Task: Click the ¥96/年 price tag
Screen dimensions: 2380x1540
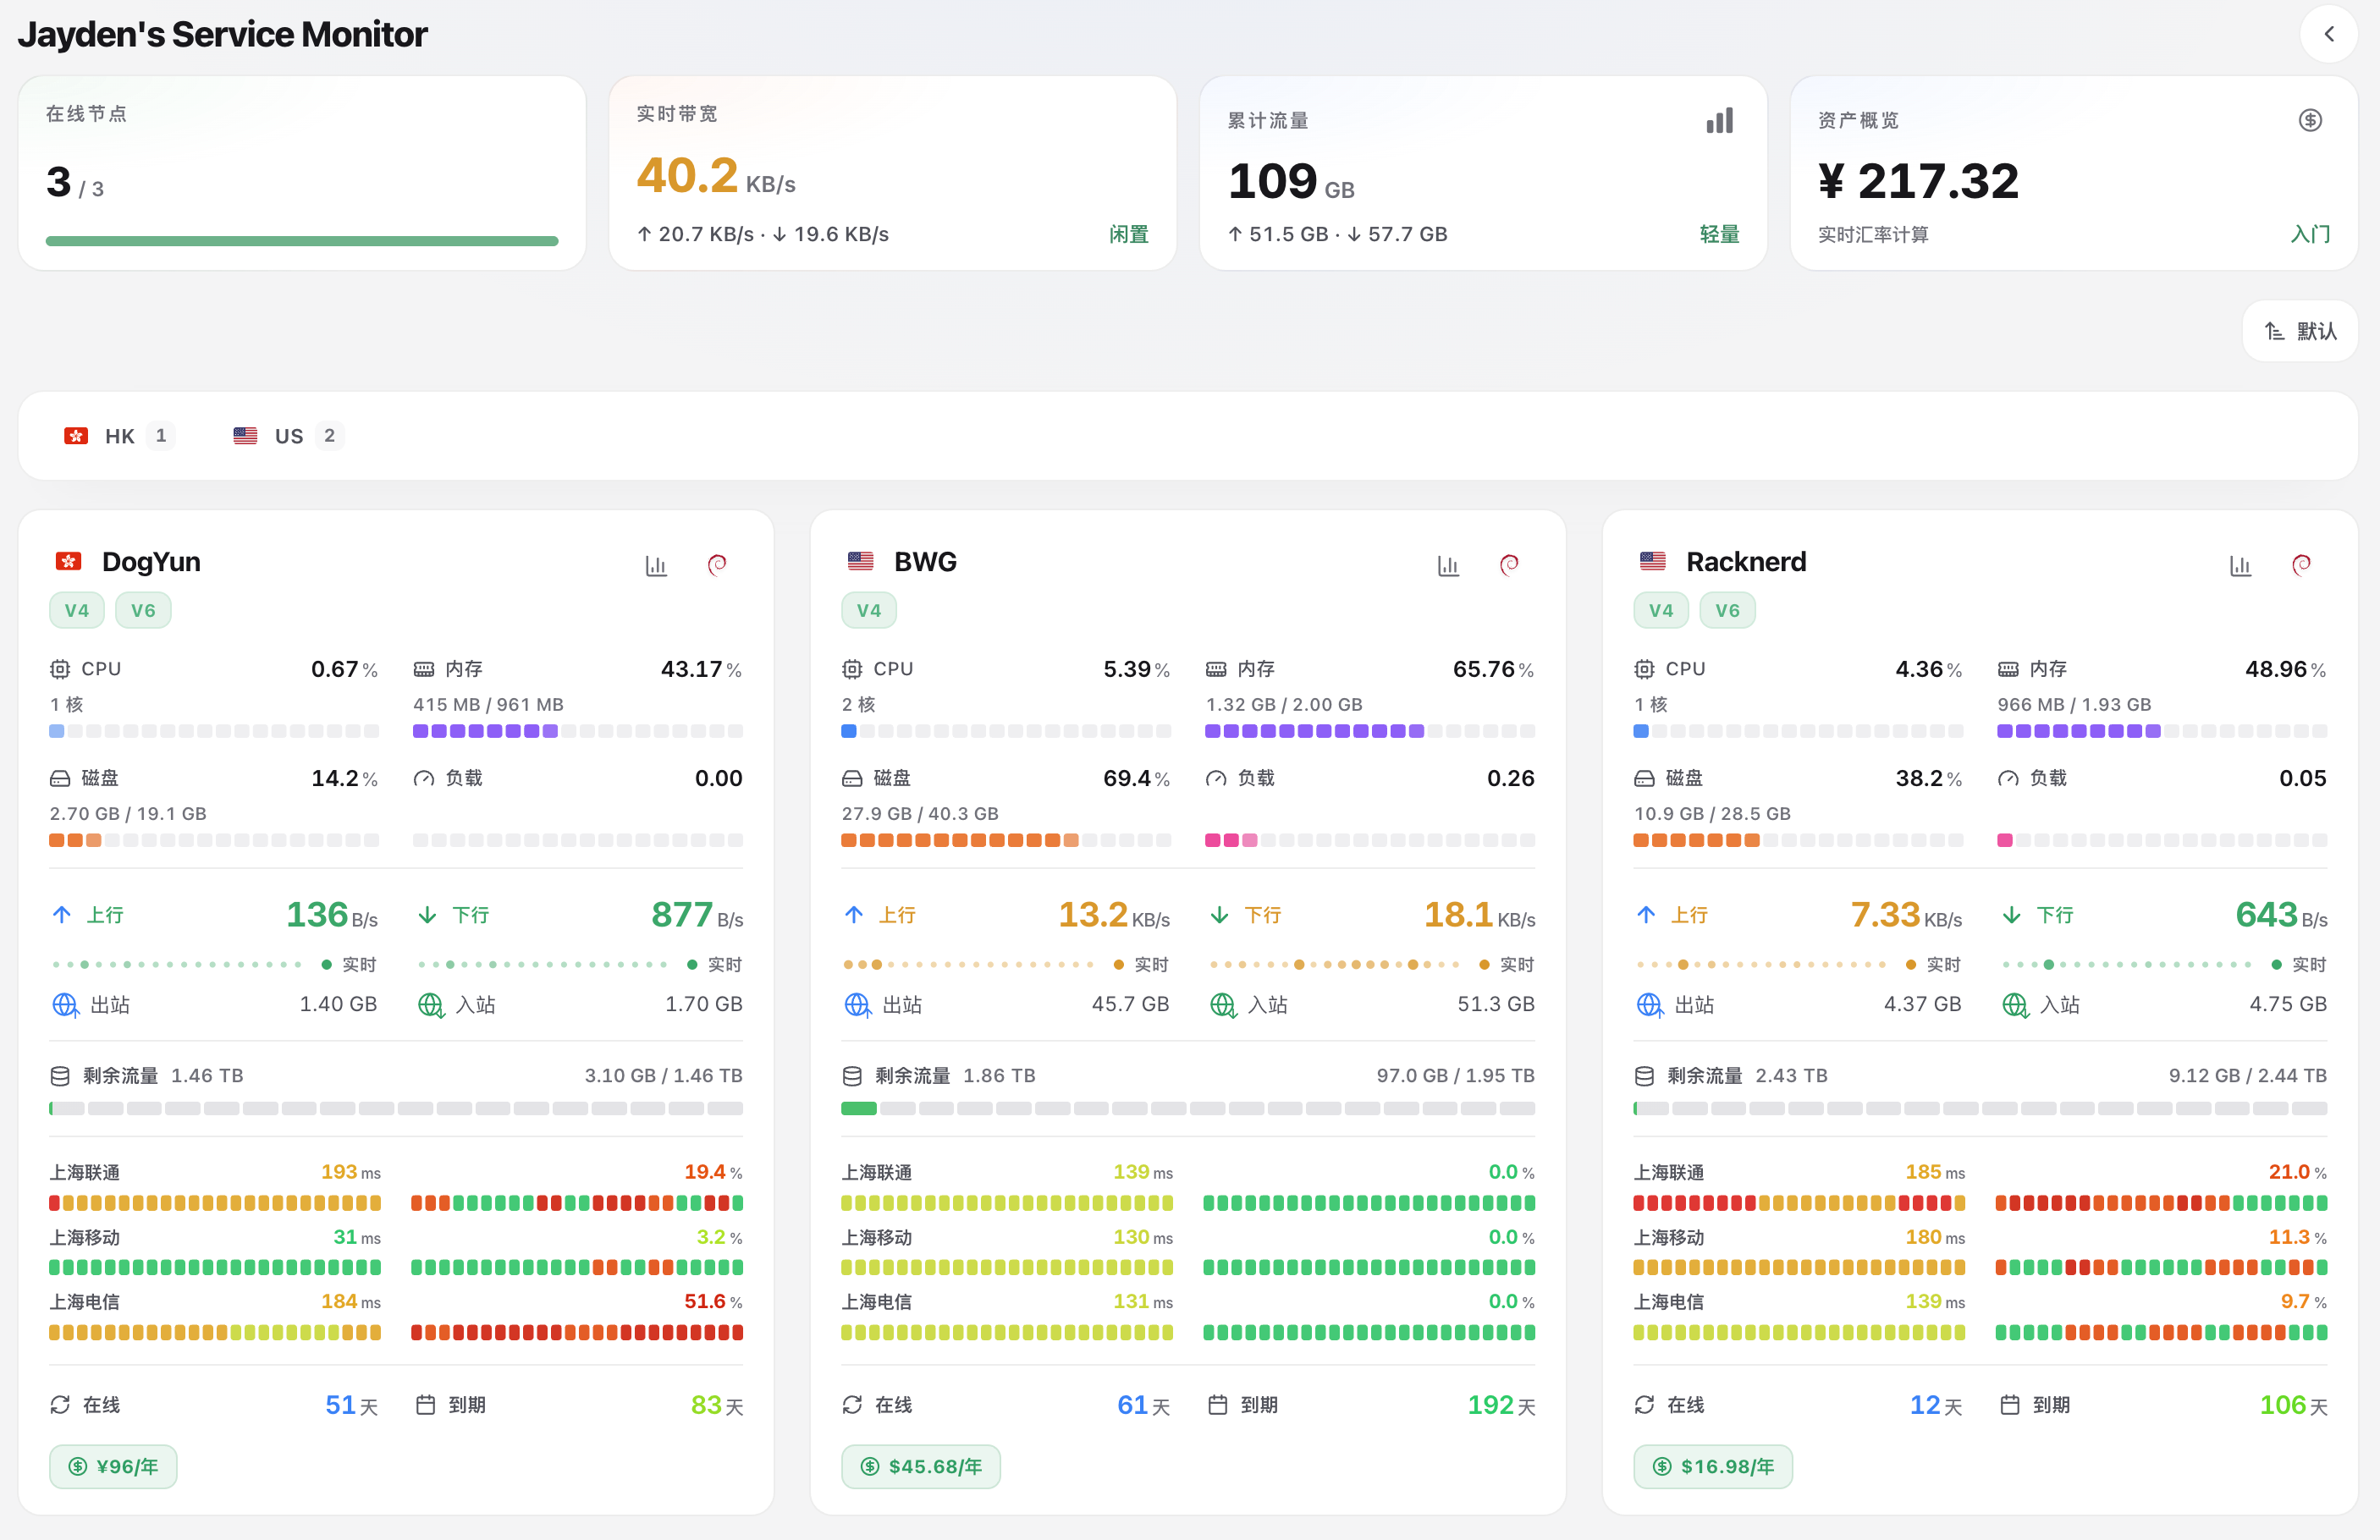Action: click(x=113, y=1466)
